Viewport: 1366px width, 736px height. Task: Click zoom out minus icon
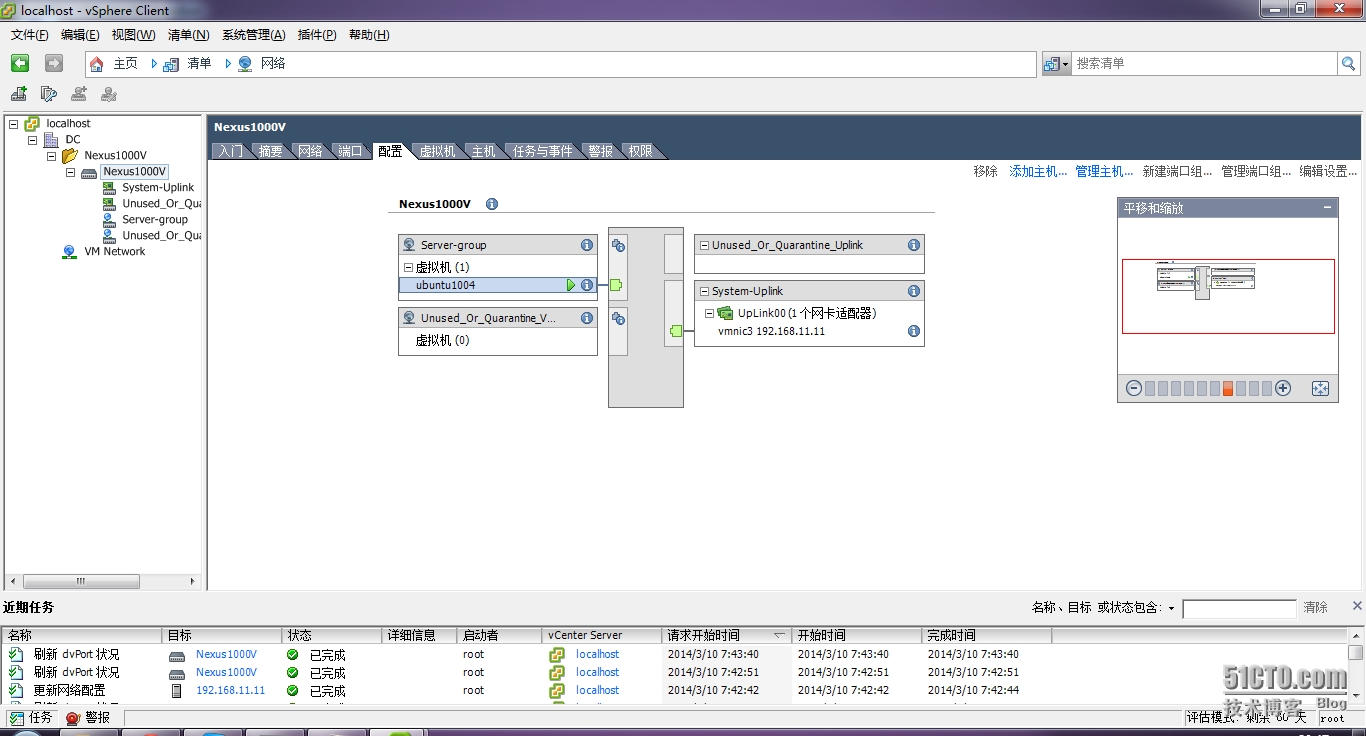pos(1134,388)
